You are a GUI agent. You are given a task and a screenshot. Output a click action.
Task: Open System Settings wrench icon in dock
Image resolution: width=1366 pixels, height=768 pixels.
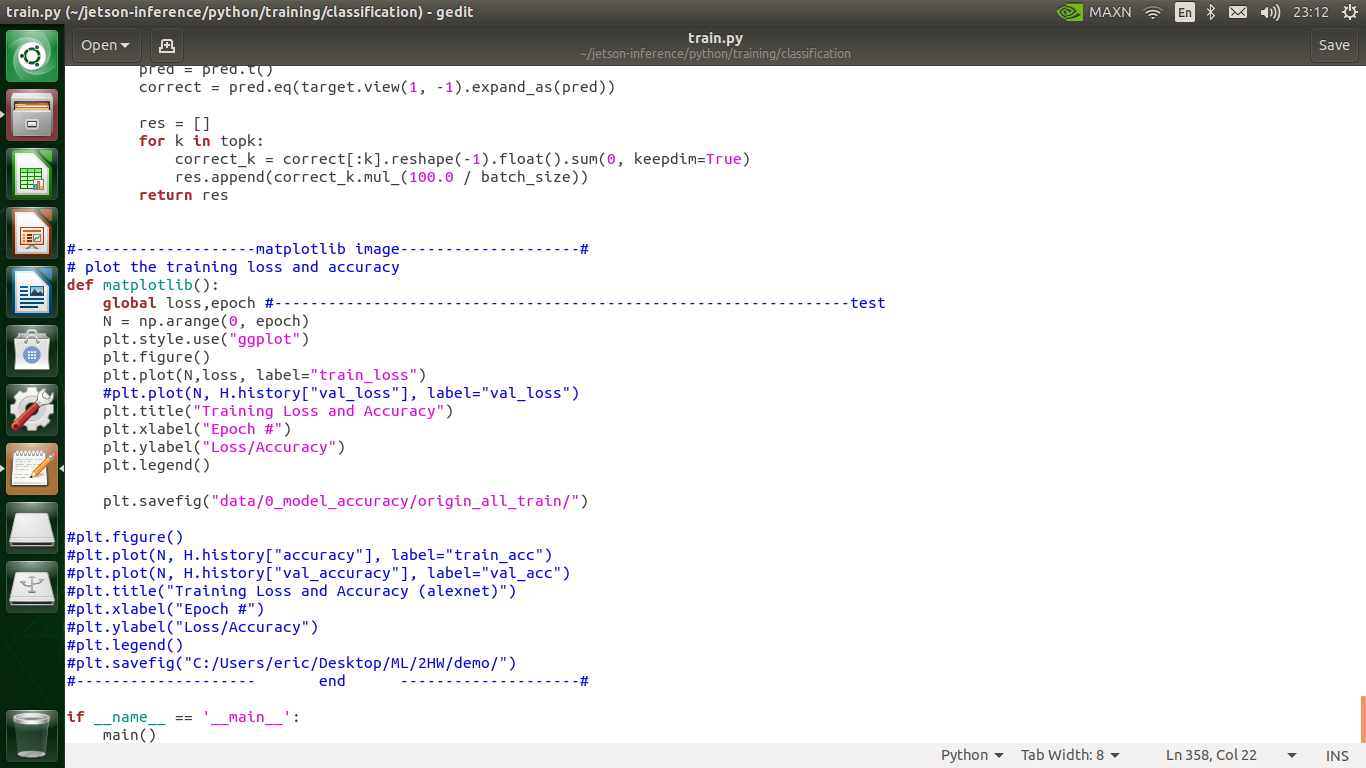coord(31,409)
